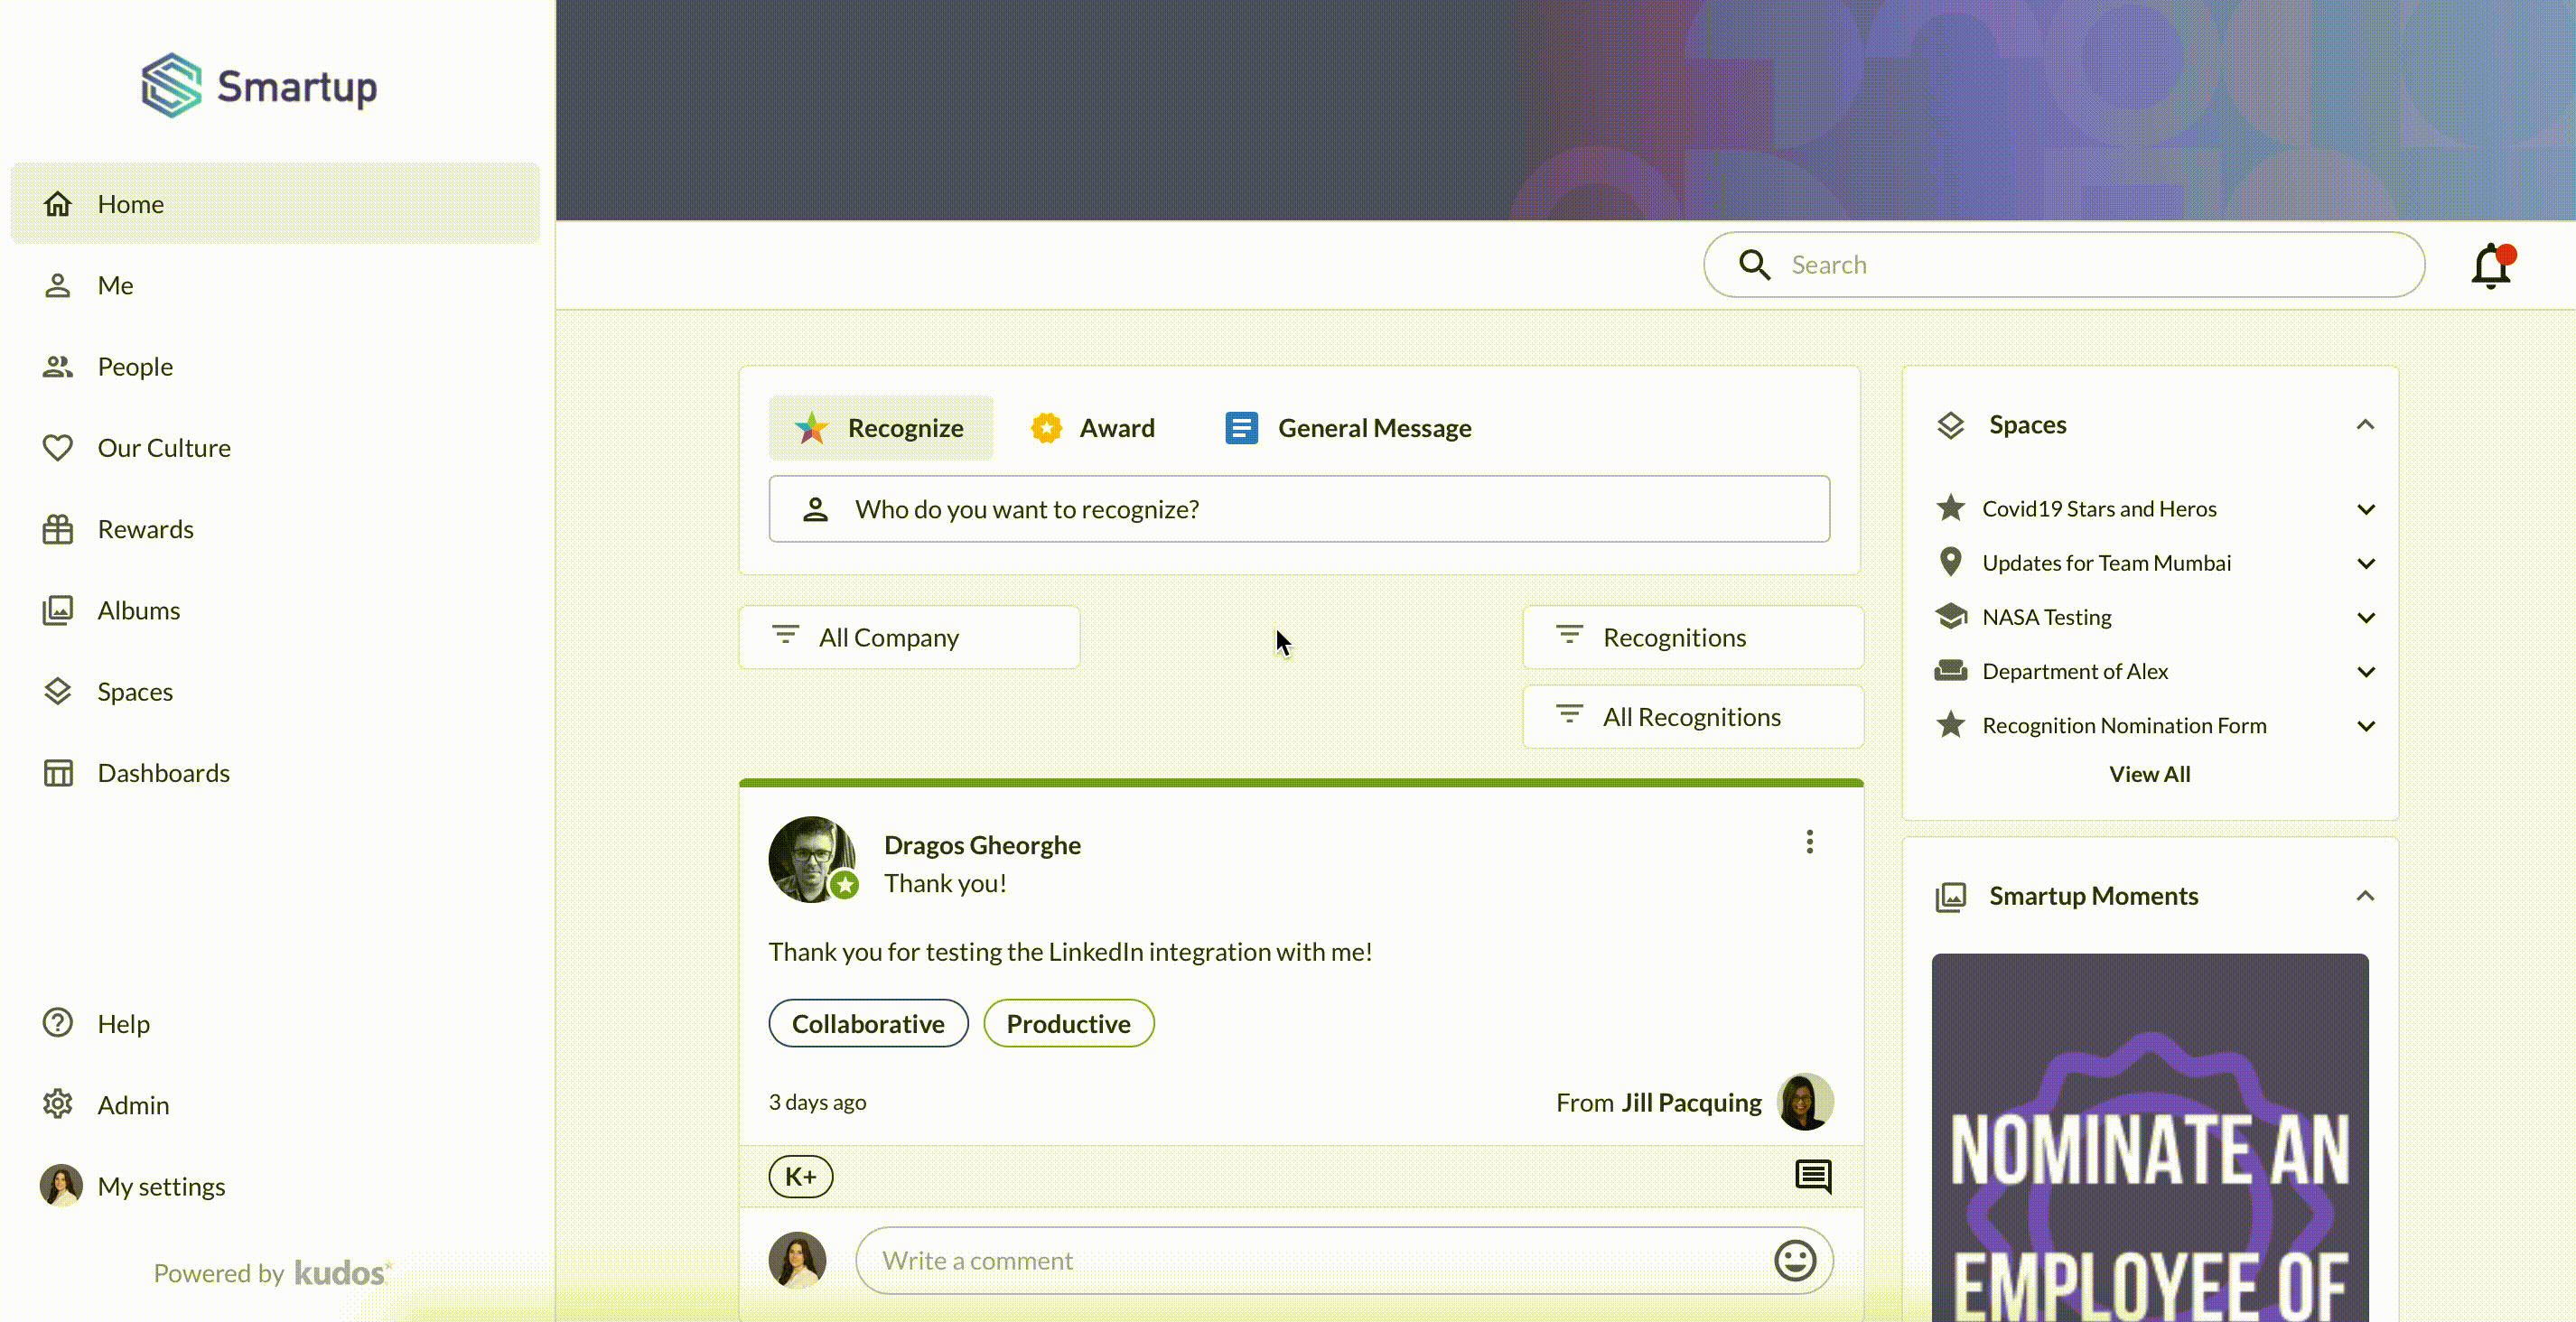Click the Dashboards table icon
The height and width of the screenshot is (1322, 2576).
(x=58, y=773)
